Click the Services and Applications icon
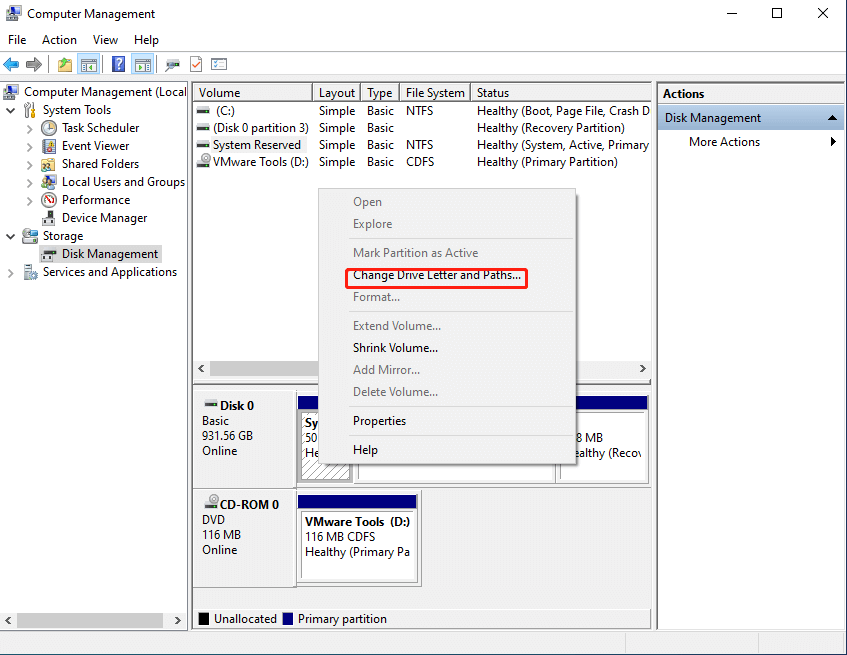The image size is (847, 655). [30, 272]
